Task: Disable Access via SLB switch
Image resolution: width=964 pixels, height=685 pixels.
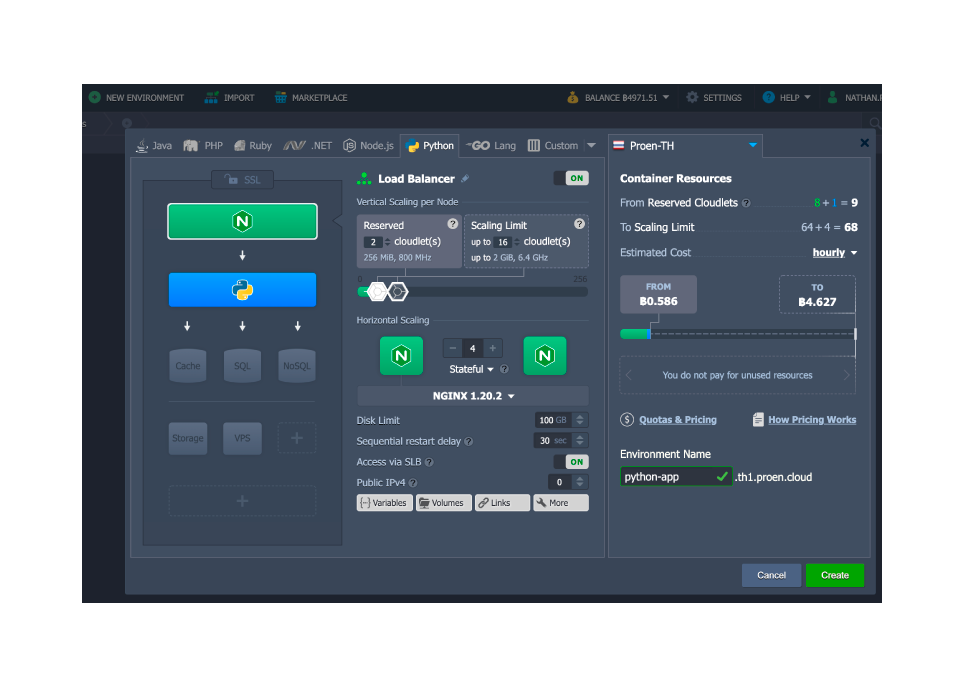Action: click(571, 462)
